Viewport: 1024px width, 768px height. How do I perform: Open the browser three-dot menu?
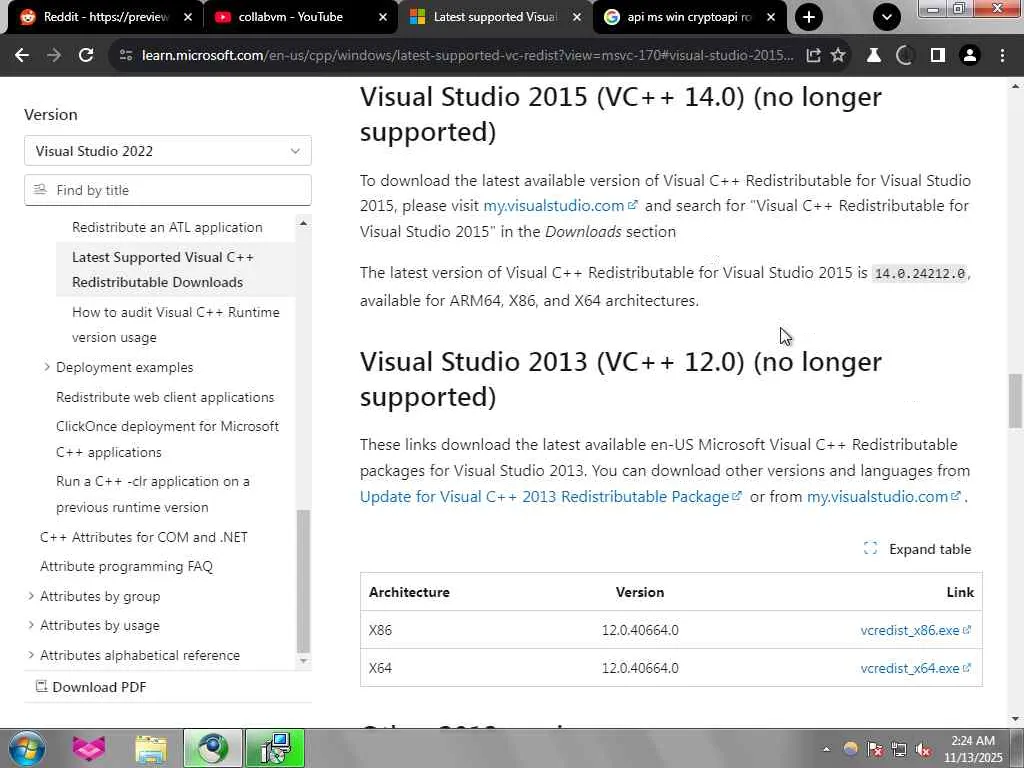click(x=1002, y=56)
